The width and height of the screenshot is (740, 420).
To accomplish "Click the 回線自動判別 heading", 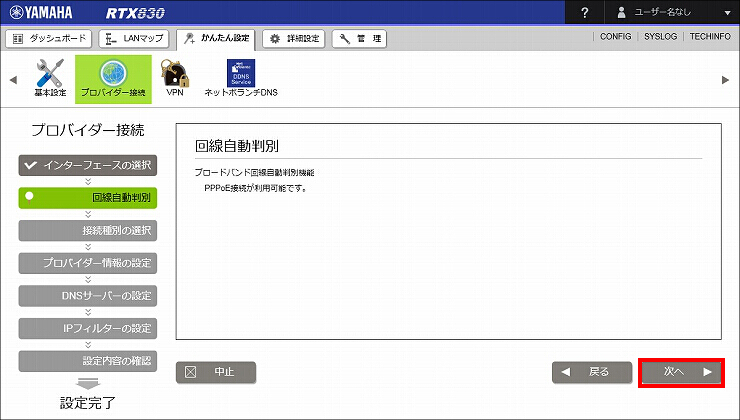I will pos(237,146).
